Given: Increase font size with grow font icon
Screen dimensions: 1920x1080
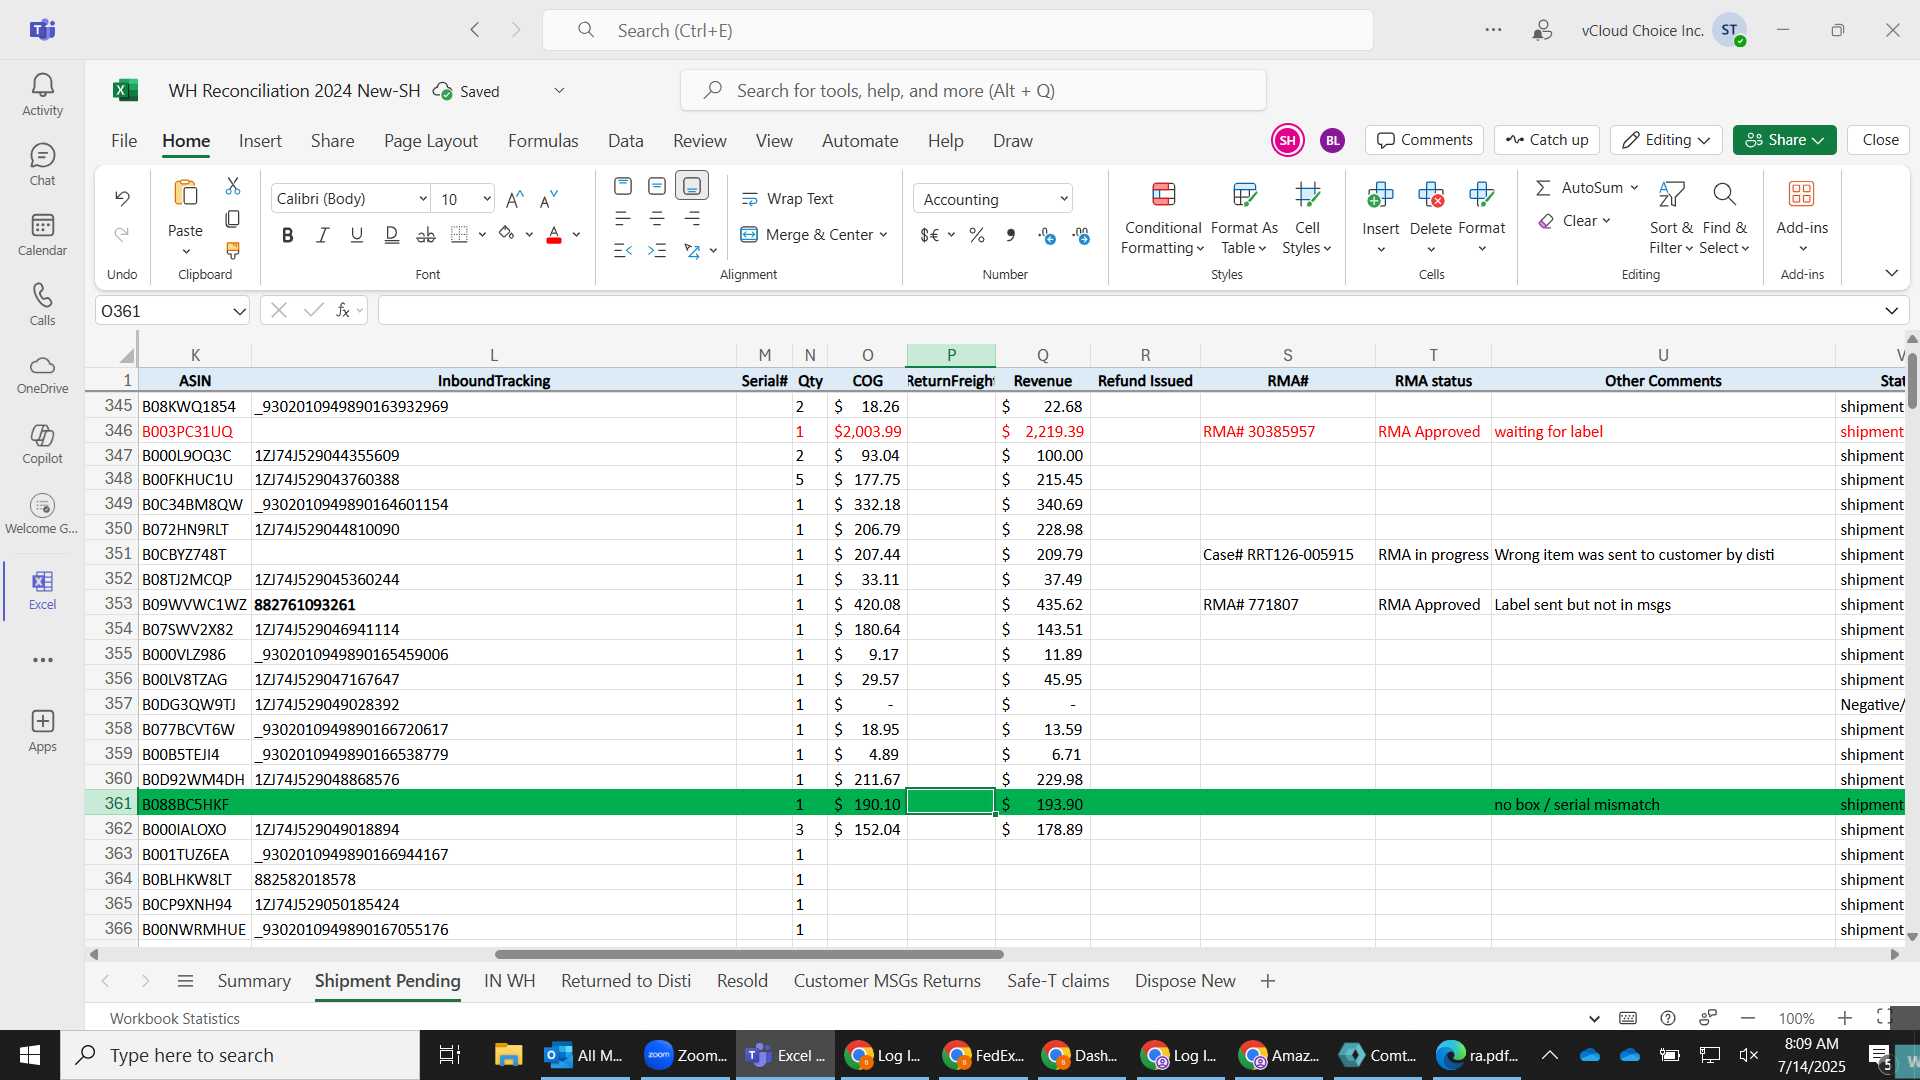Looking at the screenshot, I should (x=515, y=199).
